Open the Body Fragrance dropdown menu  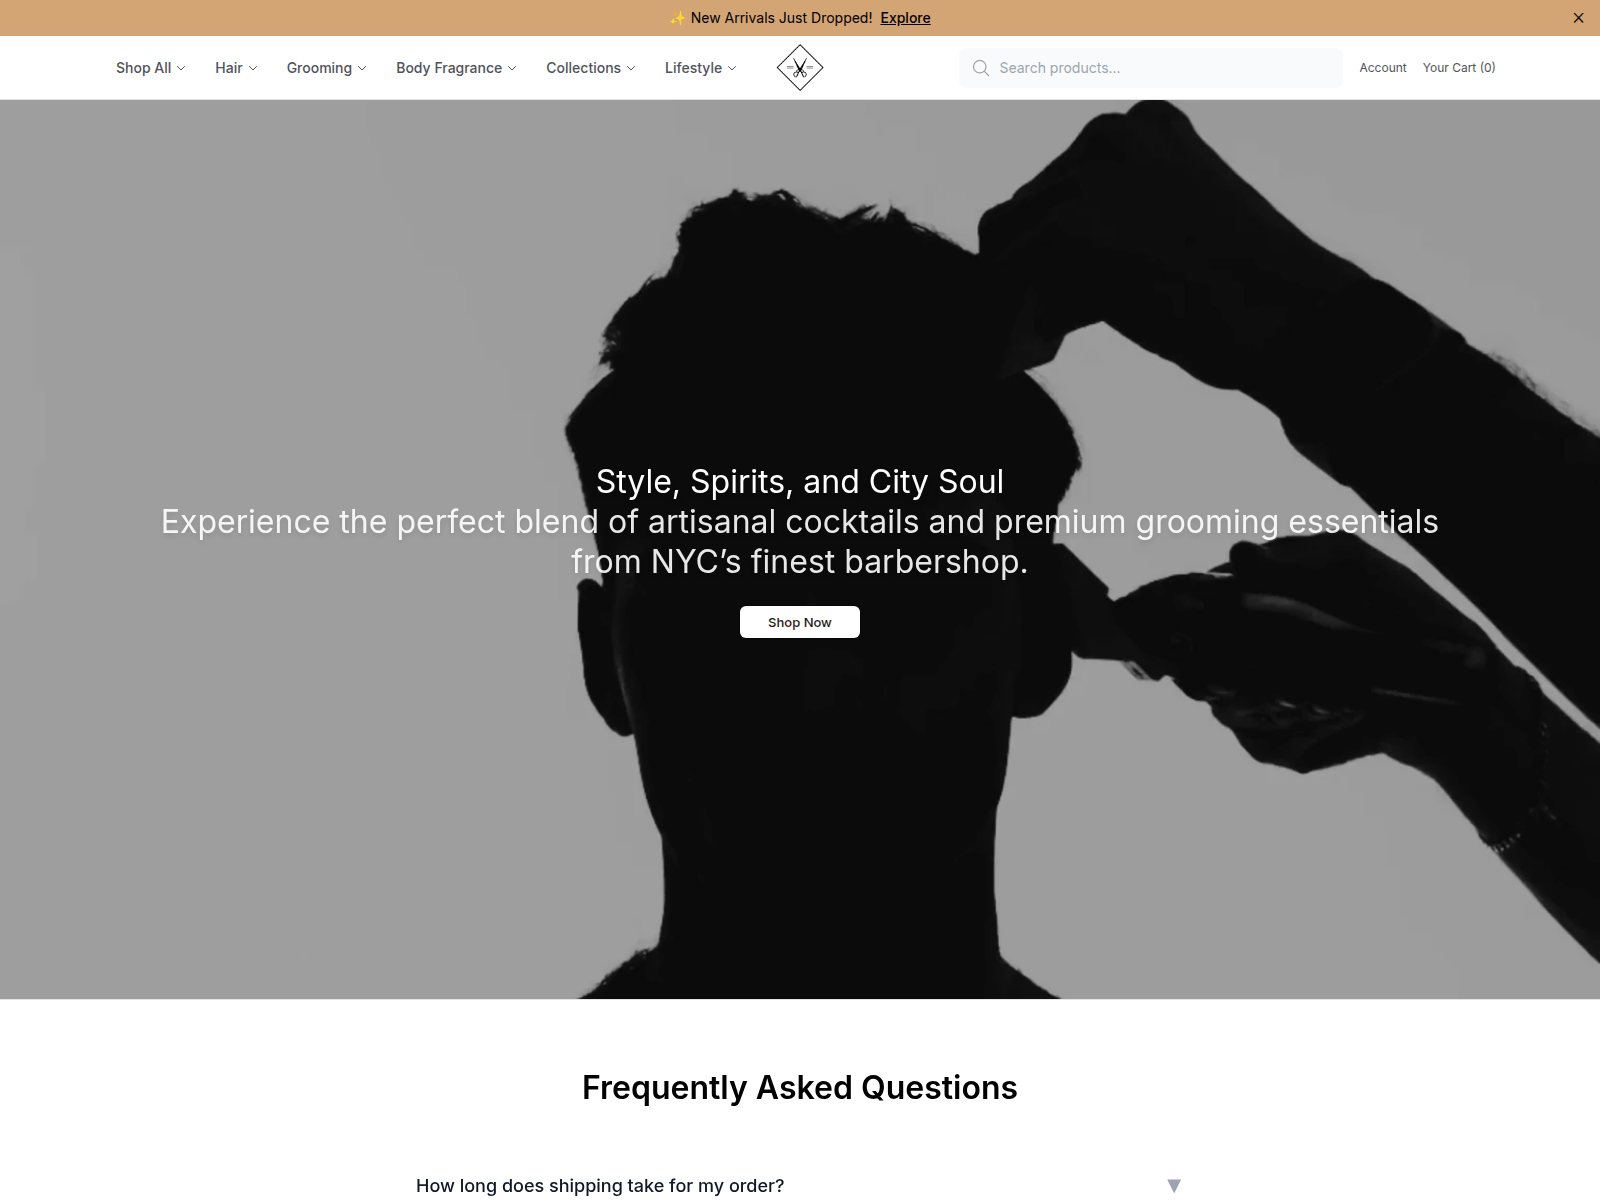pos(456,68)
